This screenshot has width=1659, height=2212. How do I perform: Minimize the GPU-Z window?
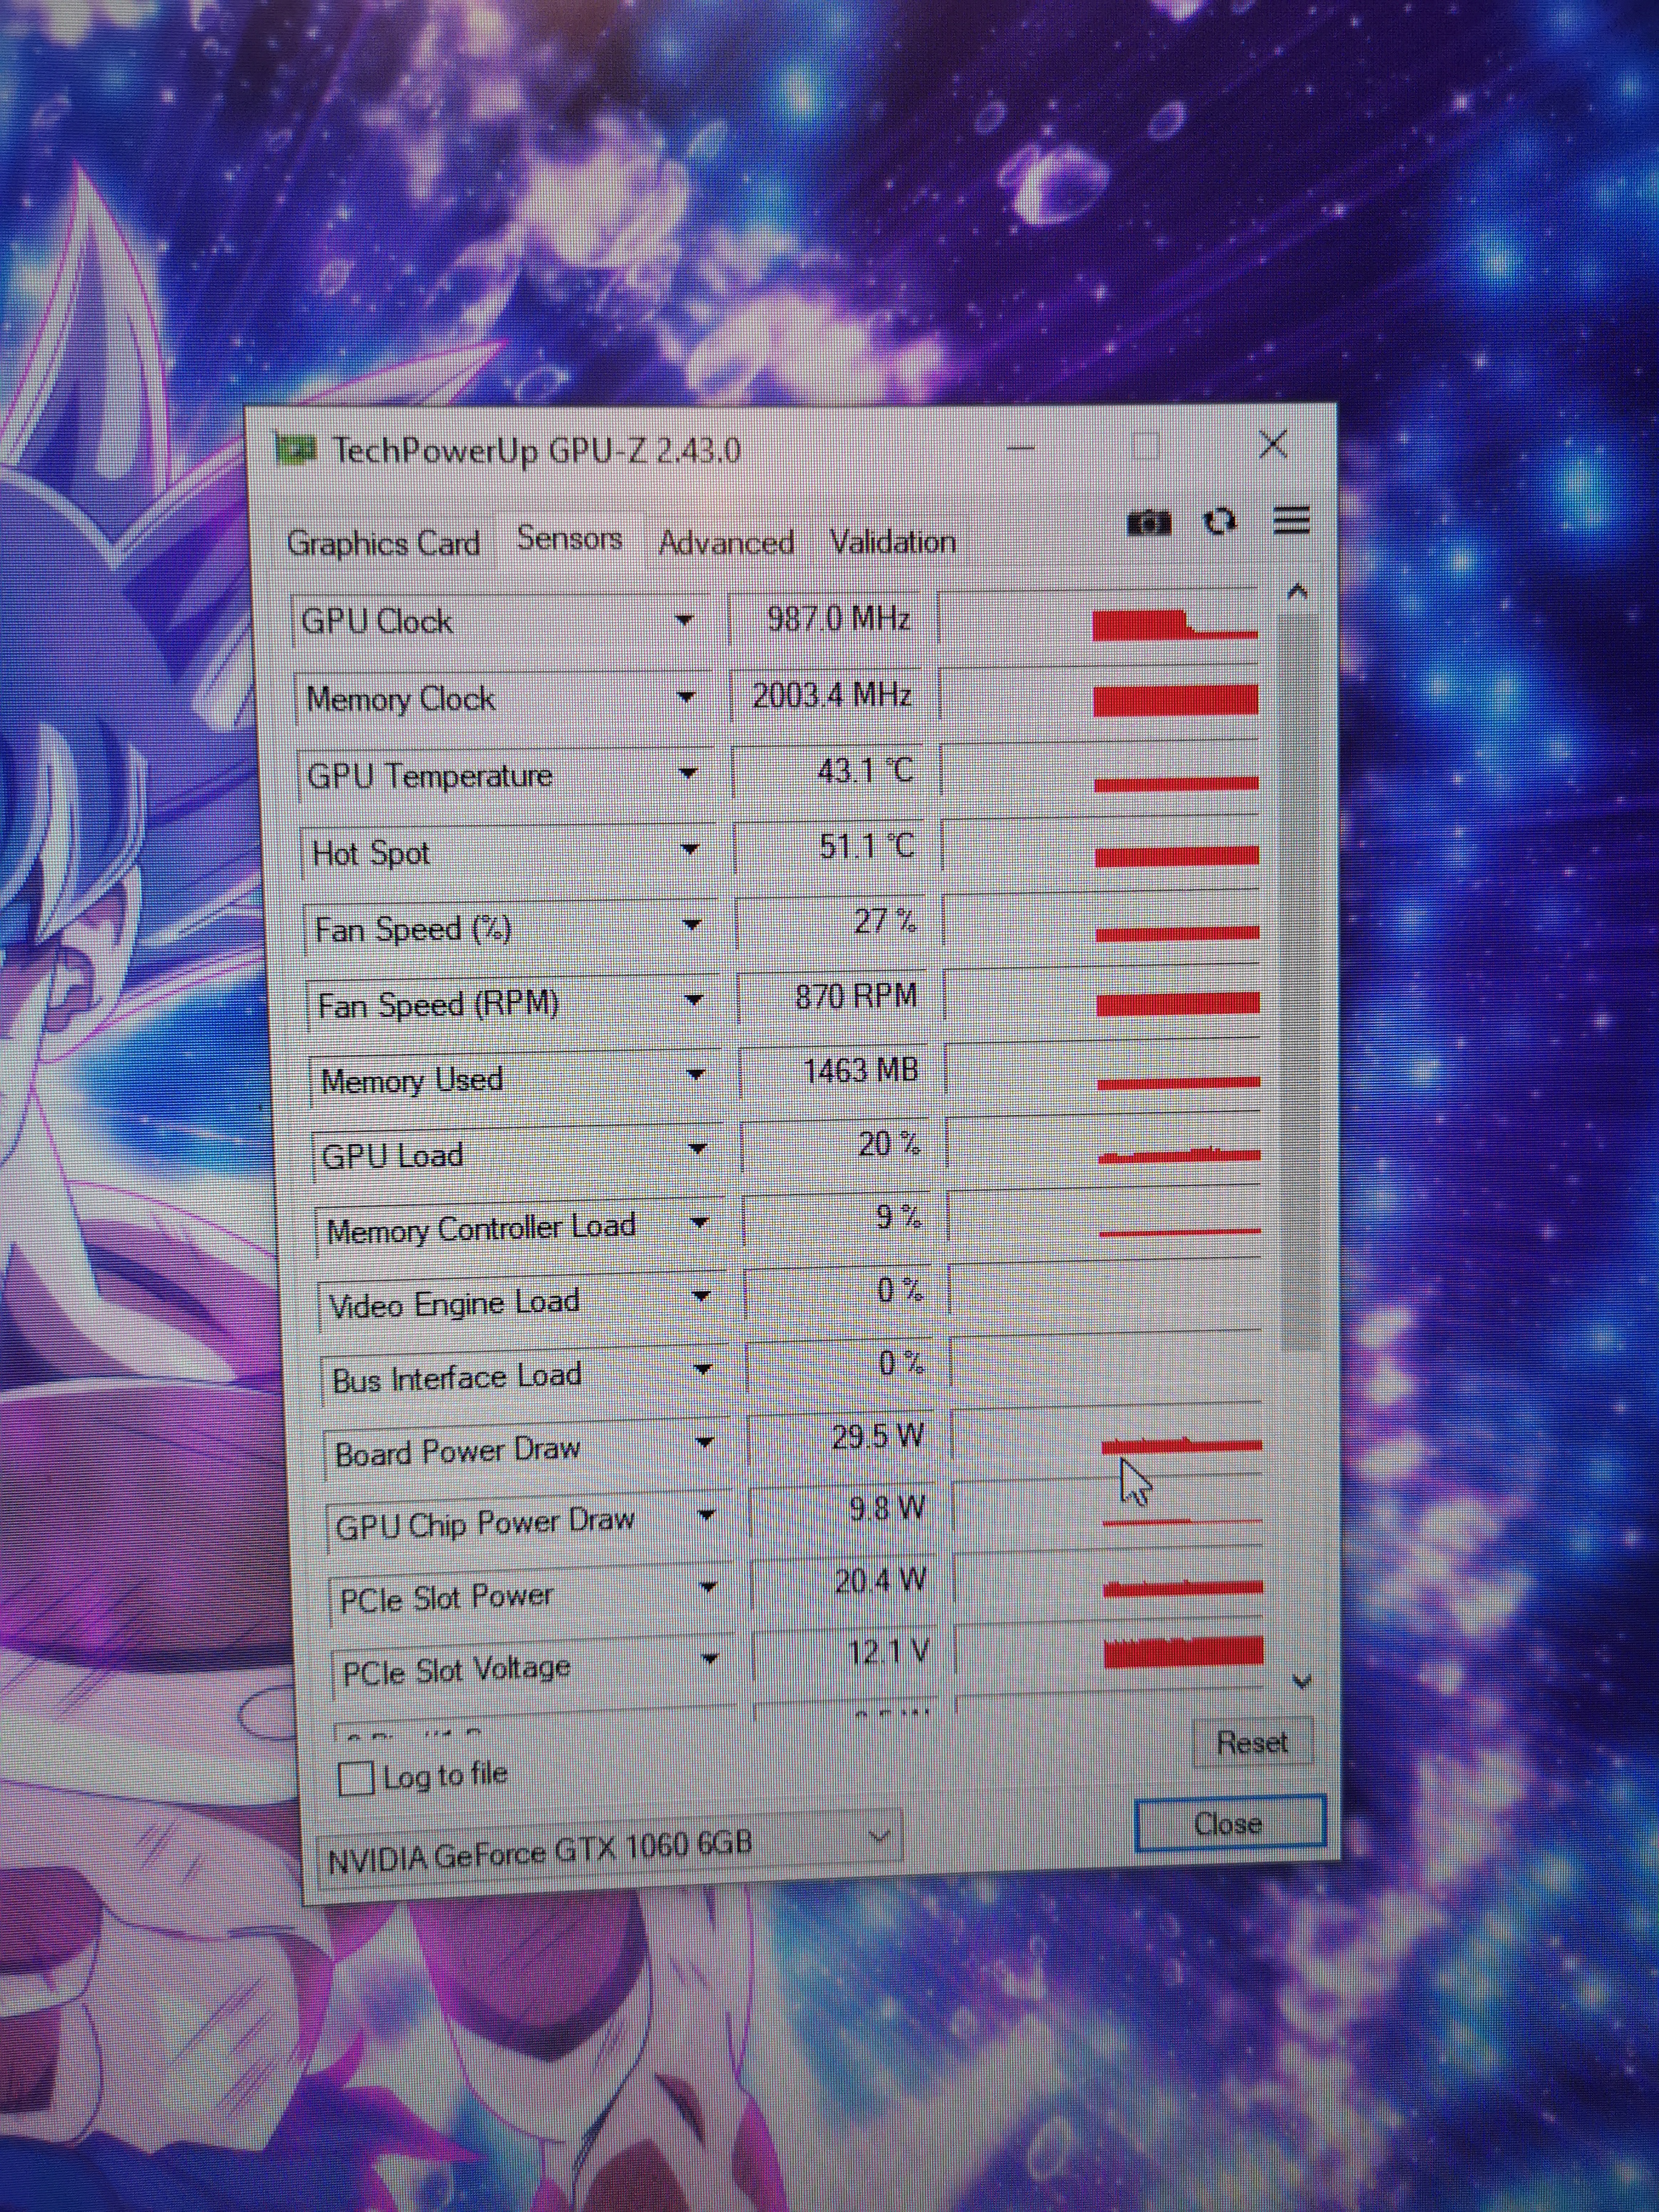(1020, 448)
